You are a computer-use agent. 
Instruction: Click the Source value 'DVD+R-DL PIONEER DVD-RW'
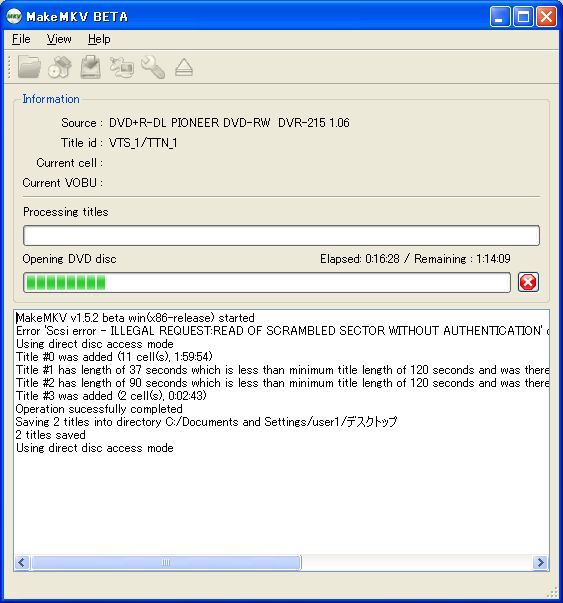229,123
